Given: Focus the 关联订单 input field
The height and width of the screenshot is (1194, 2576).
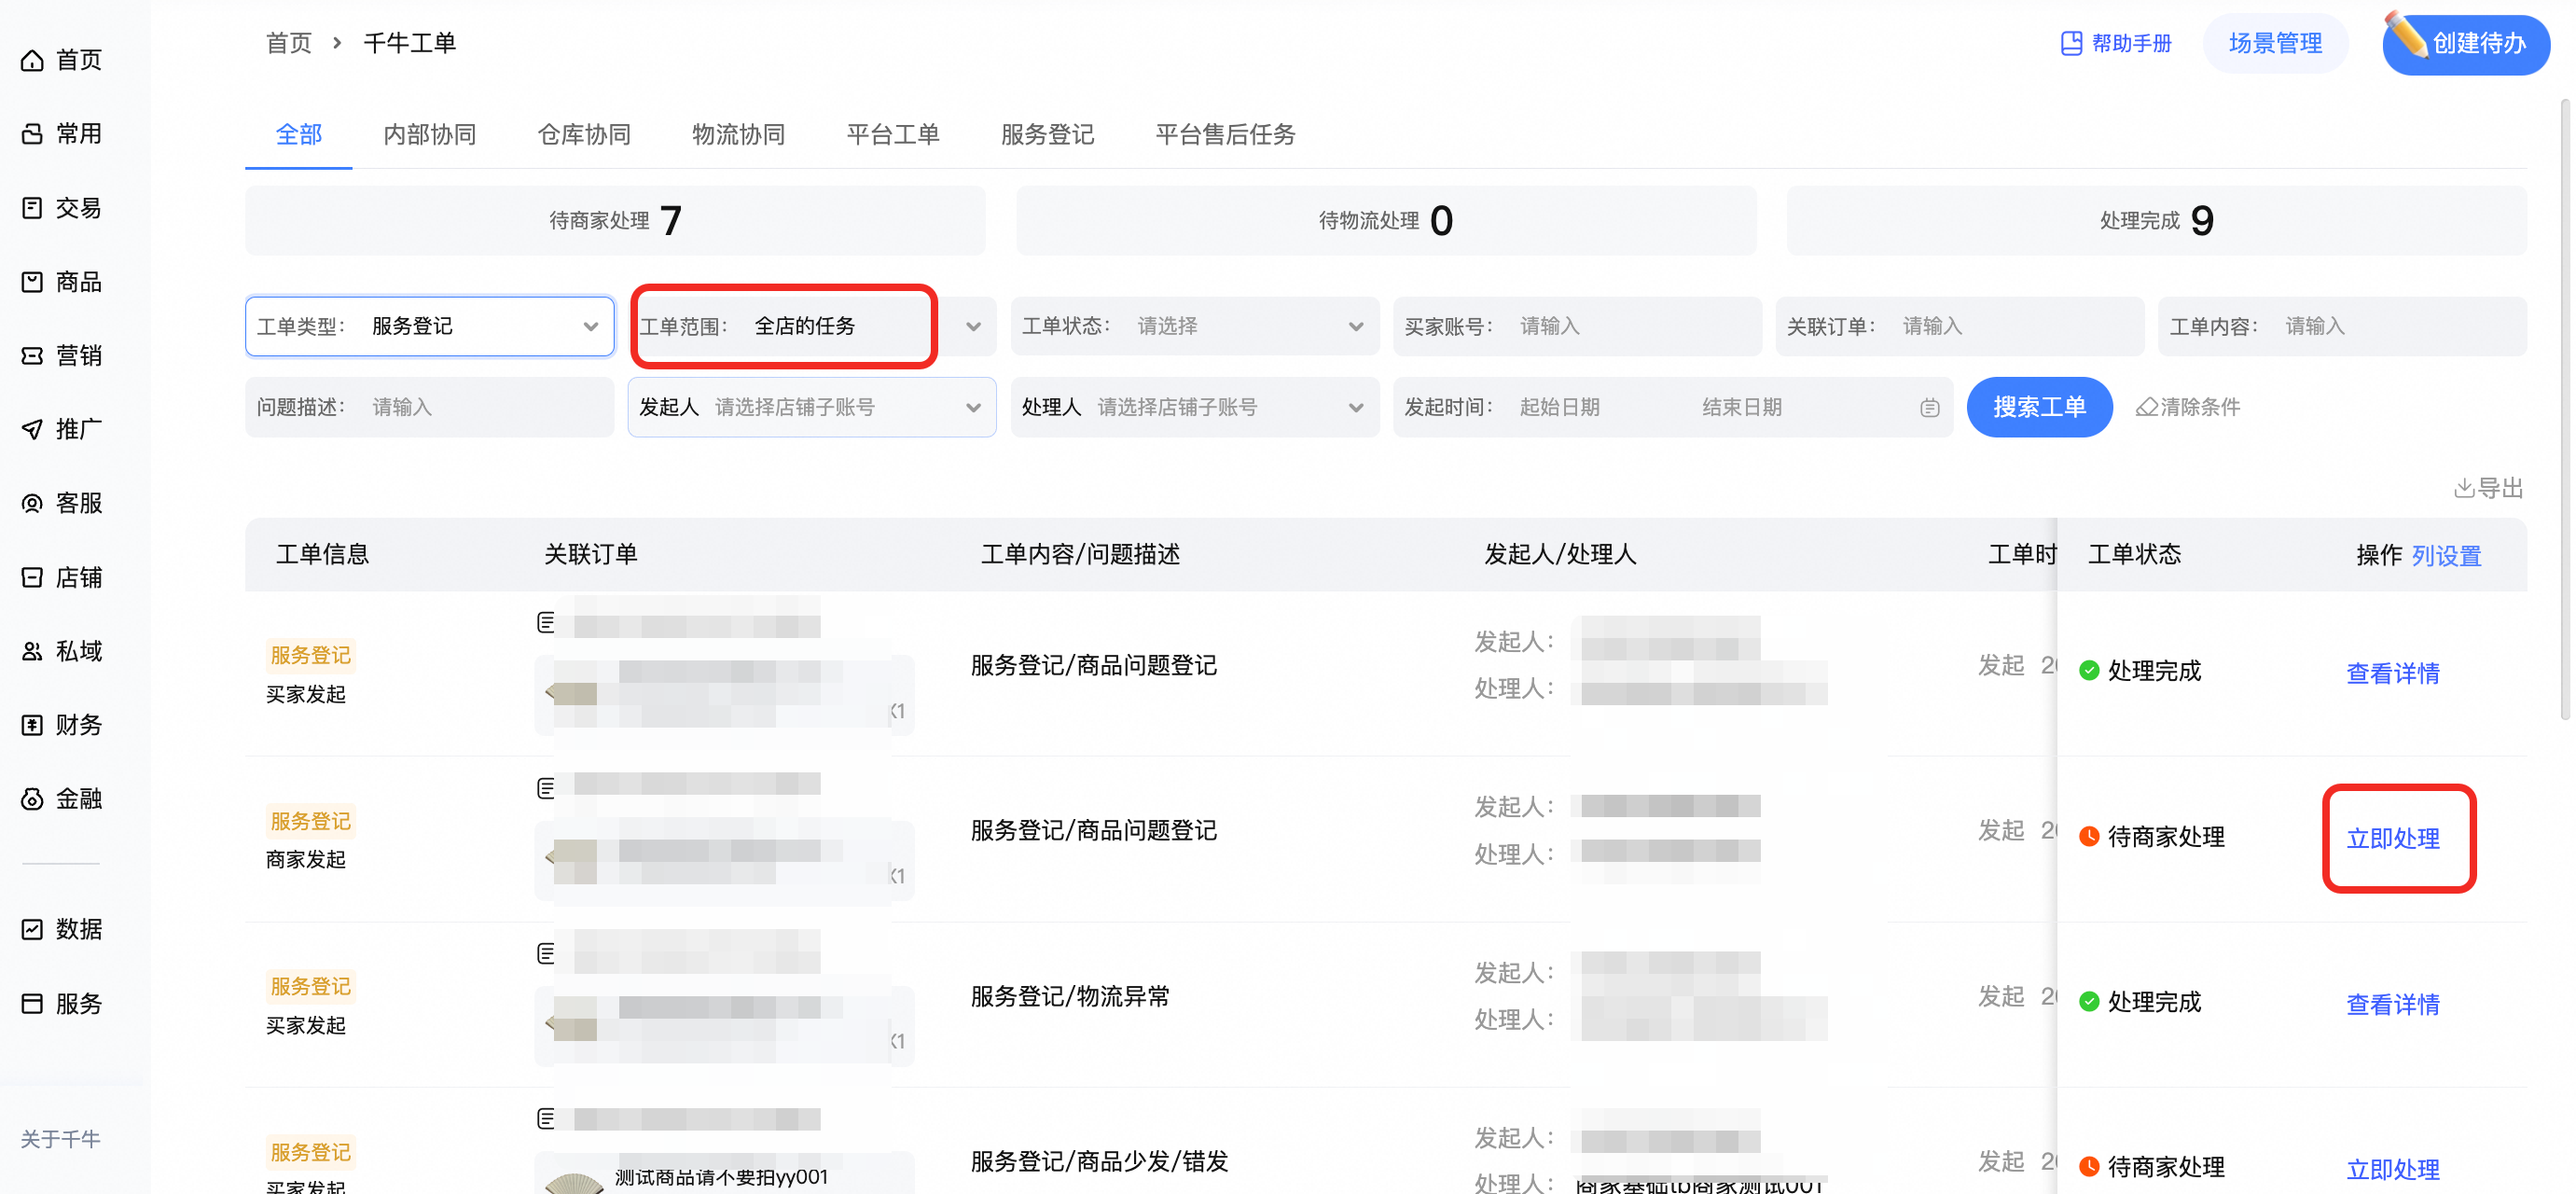Looking at the screenshot, I should coord(1960,326).
